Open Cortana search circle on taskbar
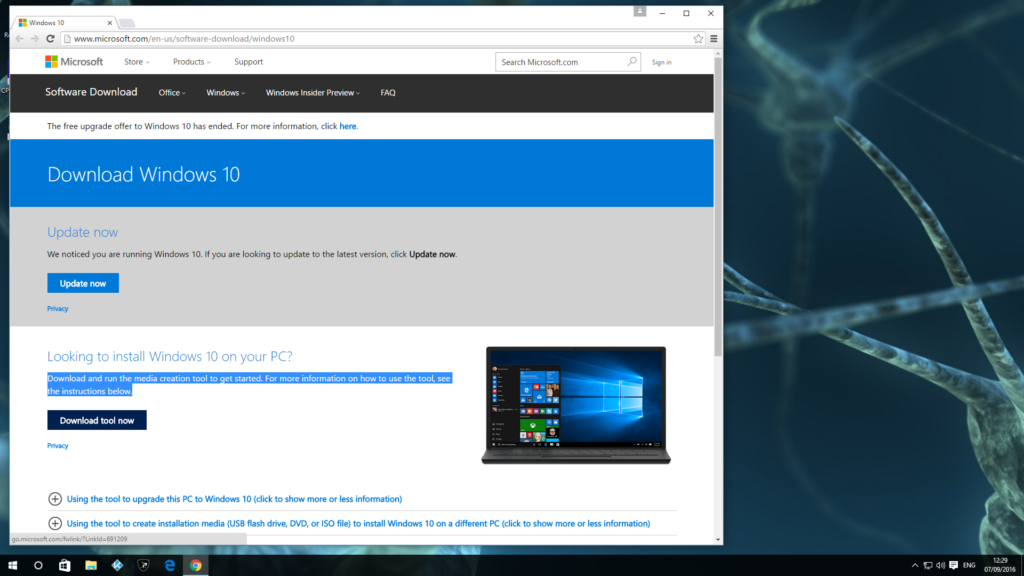Screen dimensions: 1024x576 click(38, 566)
